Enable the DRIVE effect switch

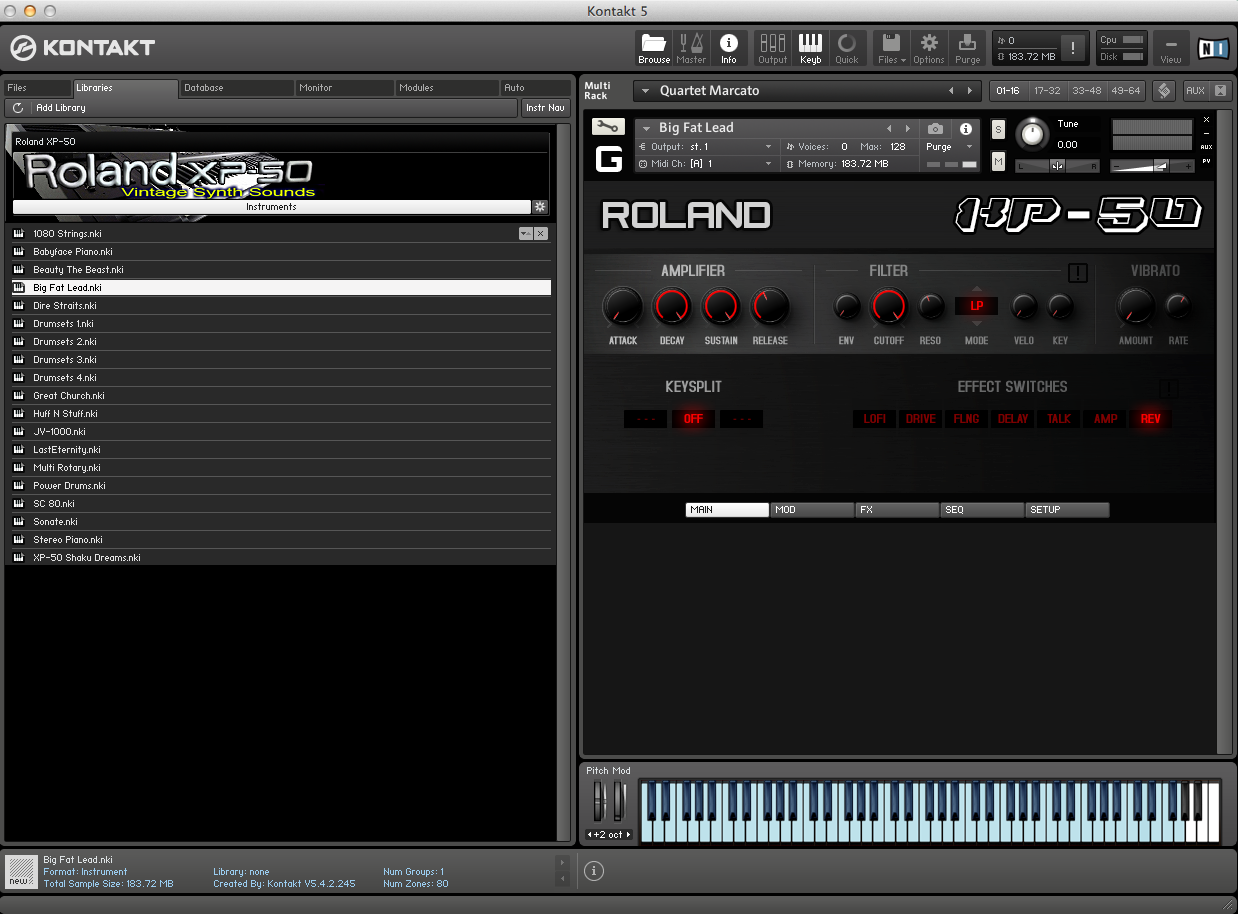(x=921, y=419)
